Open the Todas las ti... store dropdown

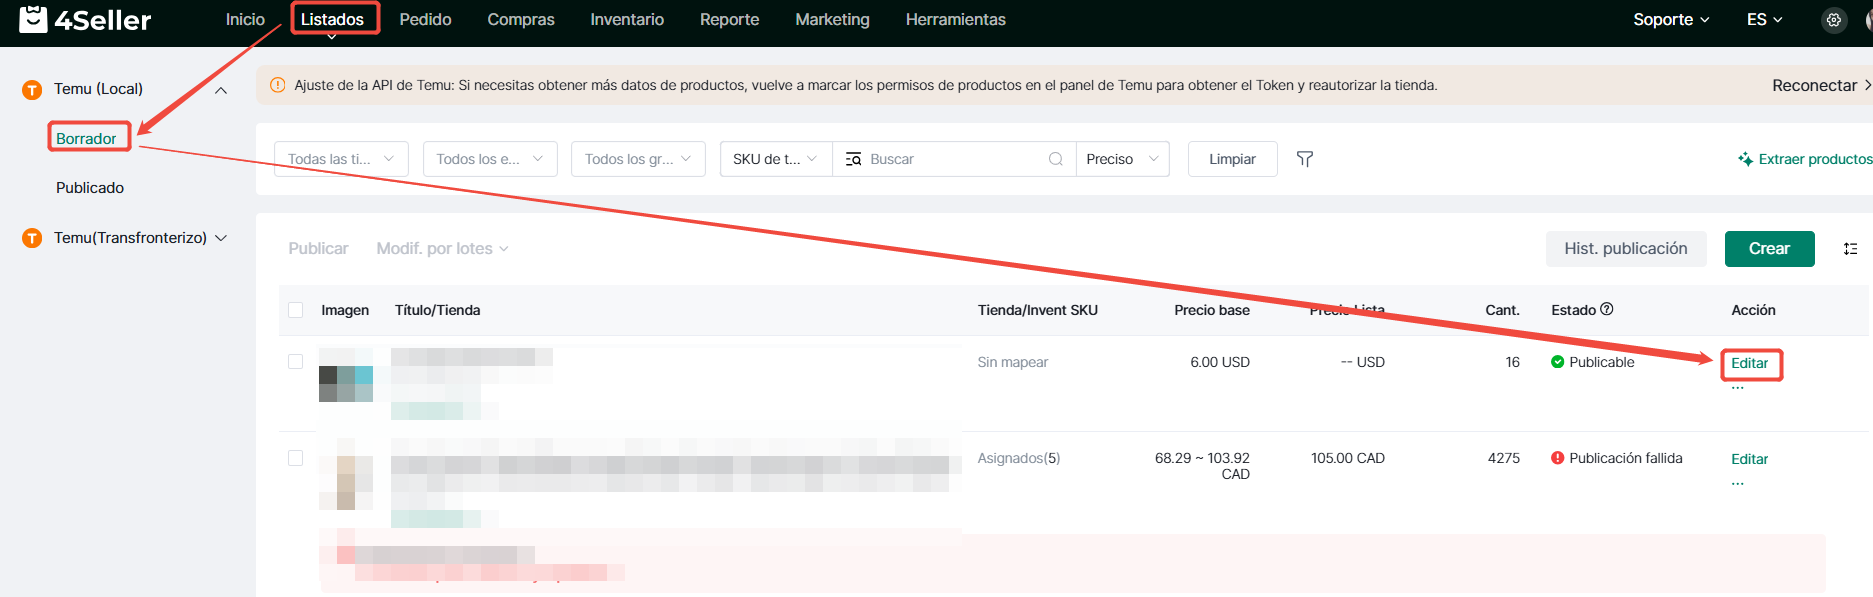coord(341,159)
